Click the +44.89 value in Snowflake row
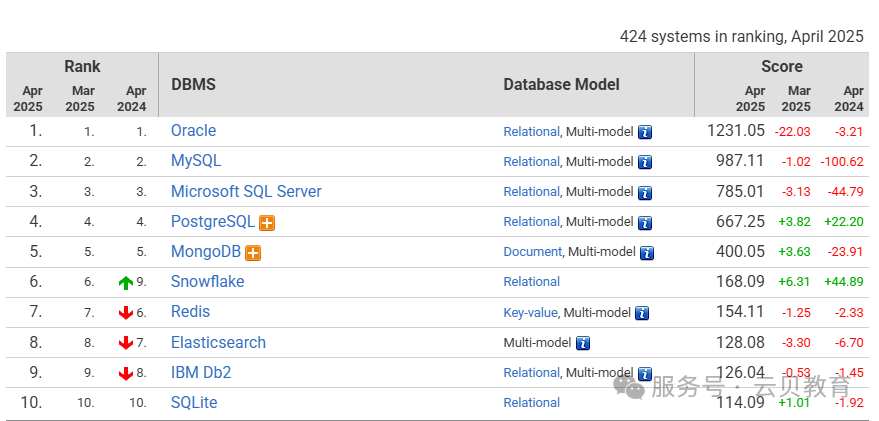The image size is (879, 421). (x=844, y=282)
